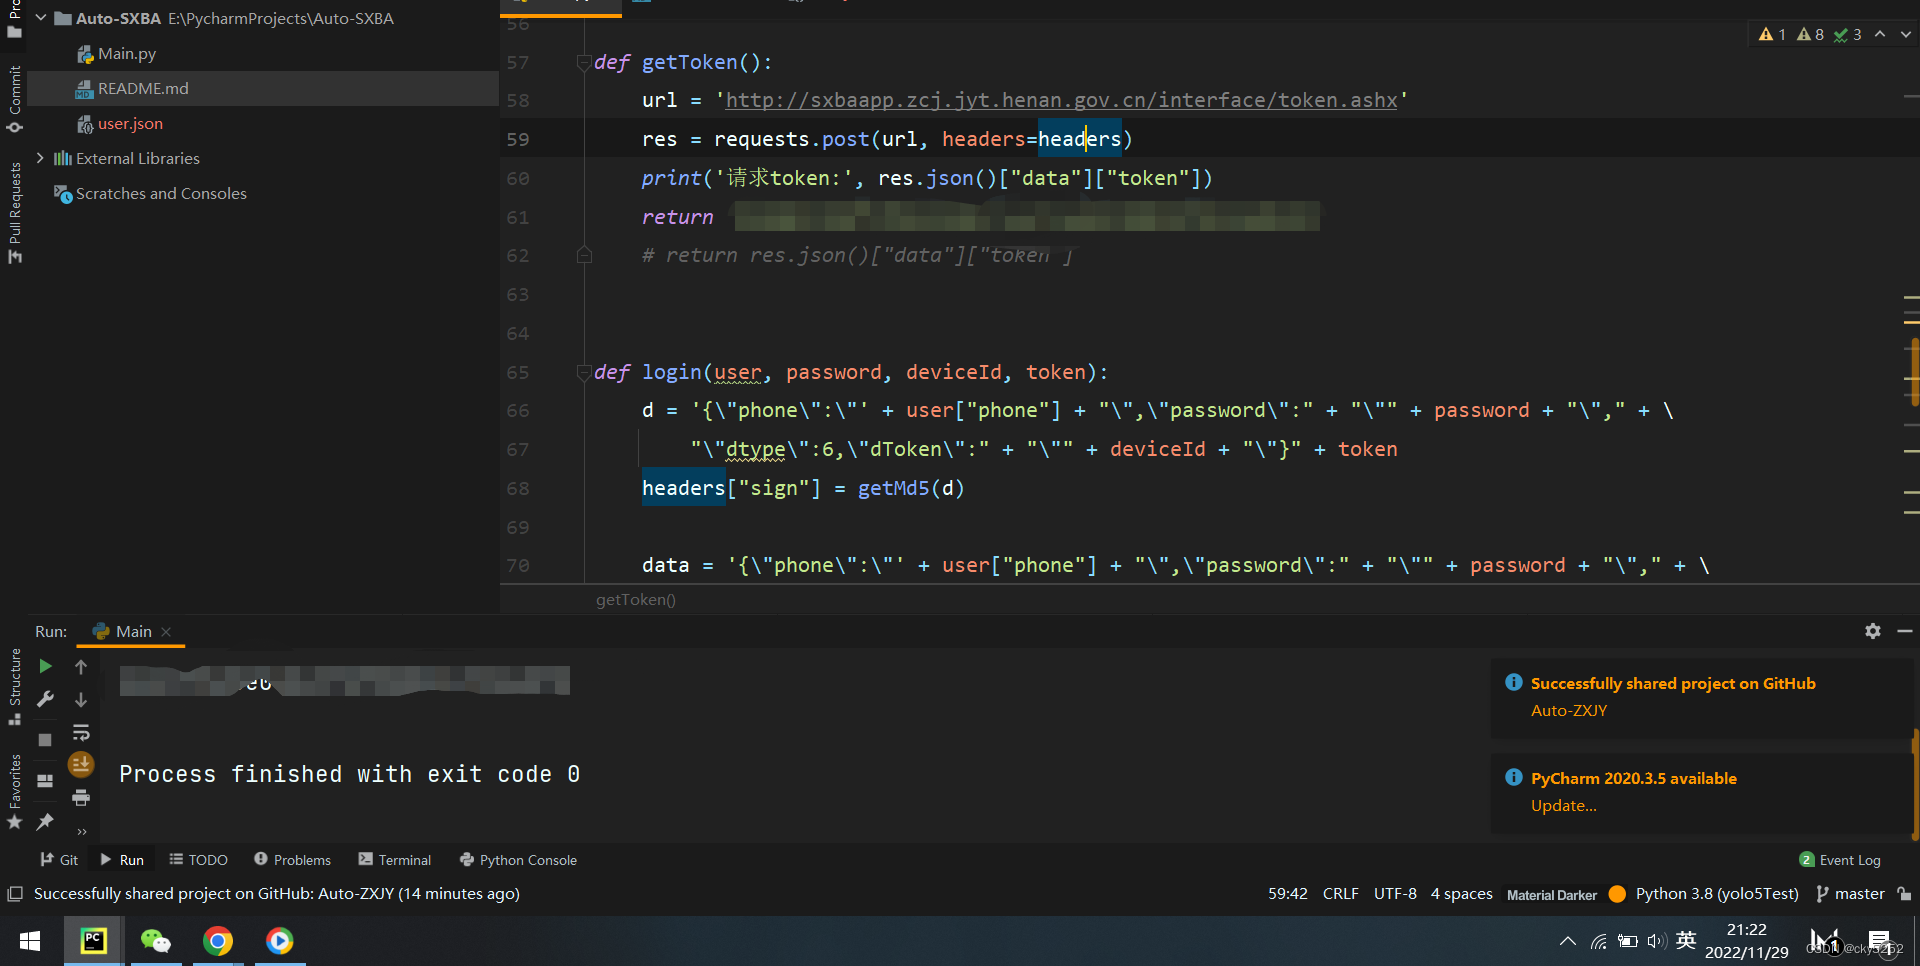Open the Problems tool window
Image resolution: width=1920 pixels, height=966 pixels.
[x=292, y=860]
